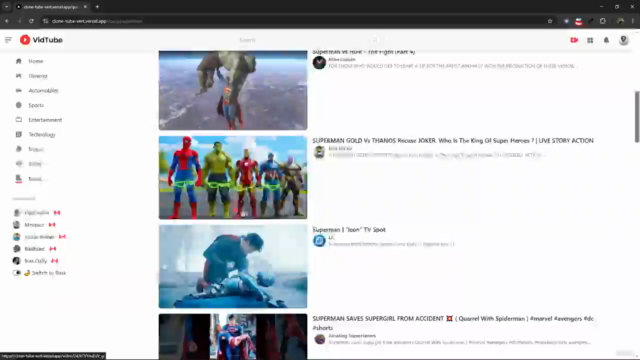Go back with the browser back arrow
The height and width of the screenshot is (360, 640).
coord(7,21)
